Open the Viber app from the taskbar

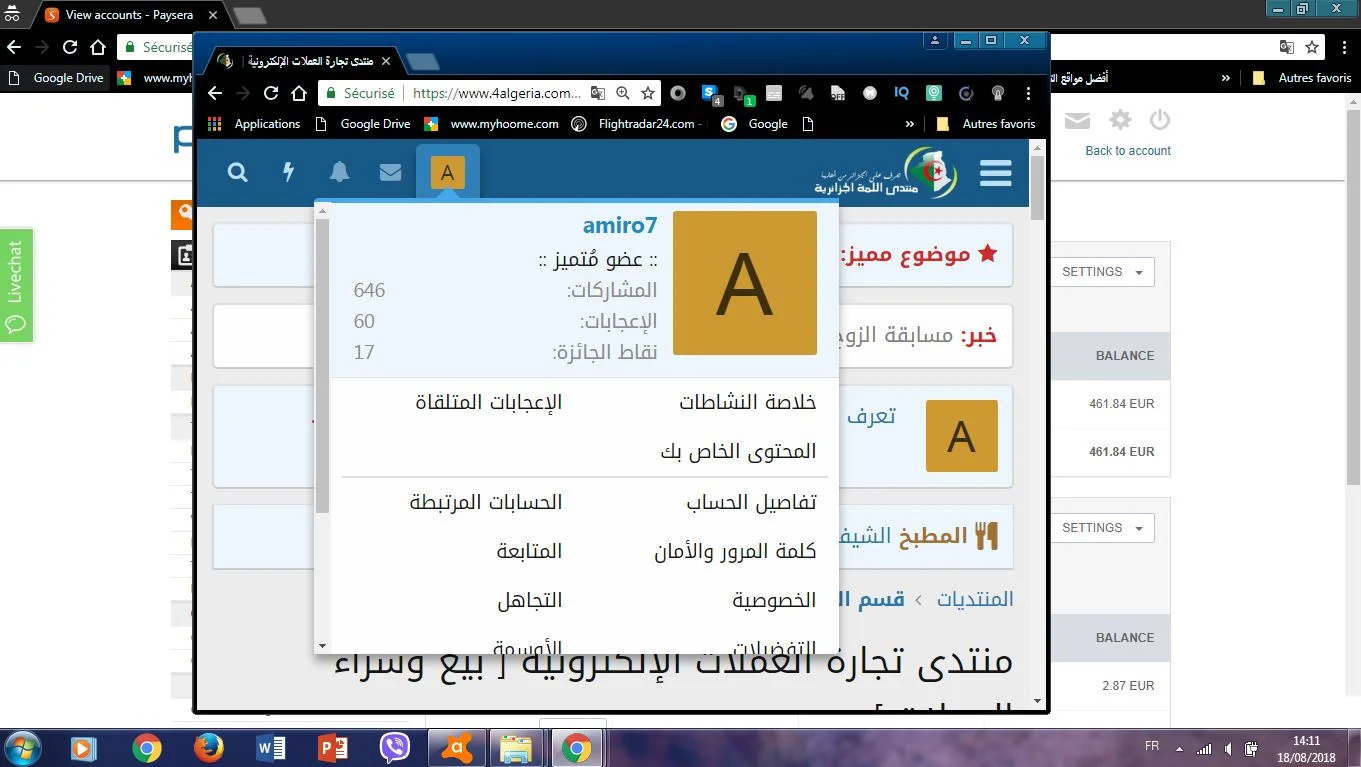pos(395,747)
